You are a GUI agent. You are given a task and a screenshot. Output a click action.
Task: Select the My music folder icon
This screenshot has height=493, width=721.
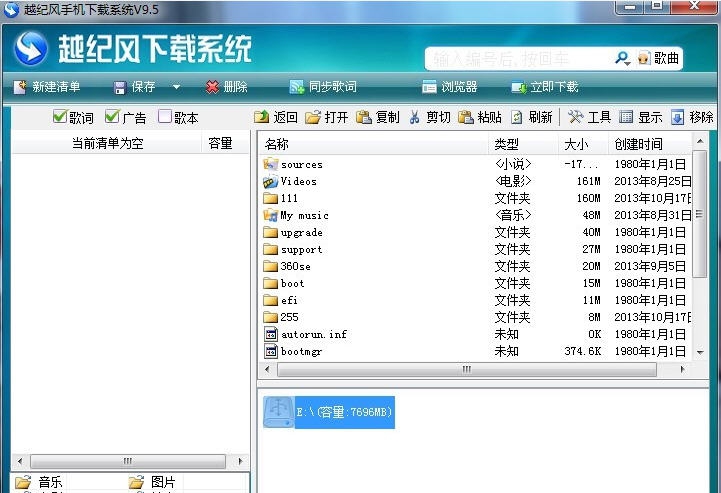pos(270,215)
